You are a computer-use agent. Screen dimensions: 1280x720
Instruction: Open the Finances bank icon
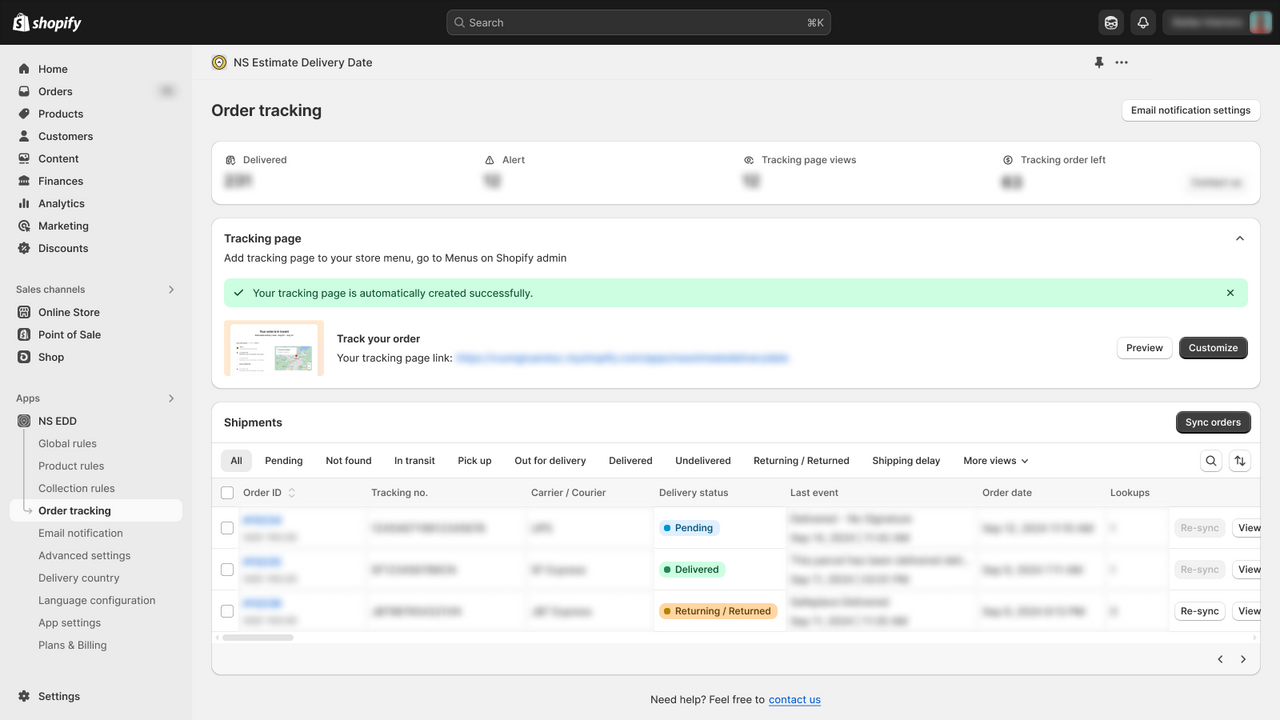pyautogui.click(x=24, y=181)
